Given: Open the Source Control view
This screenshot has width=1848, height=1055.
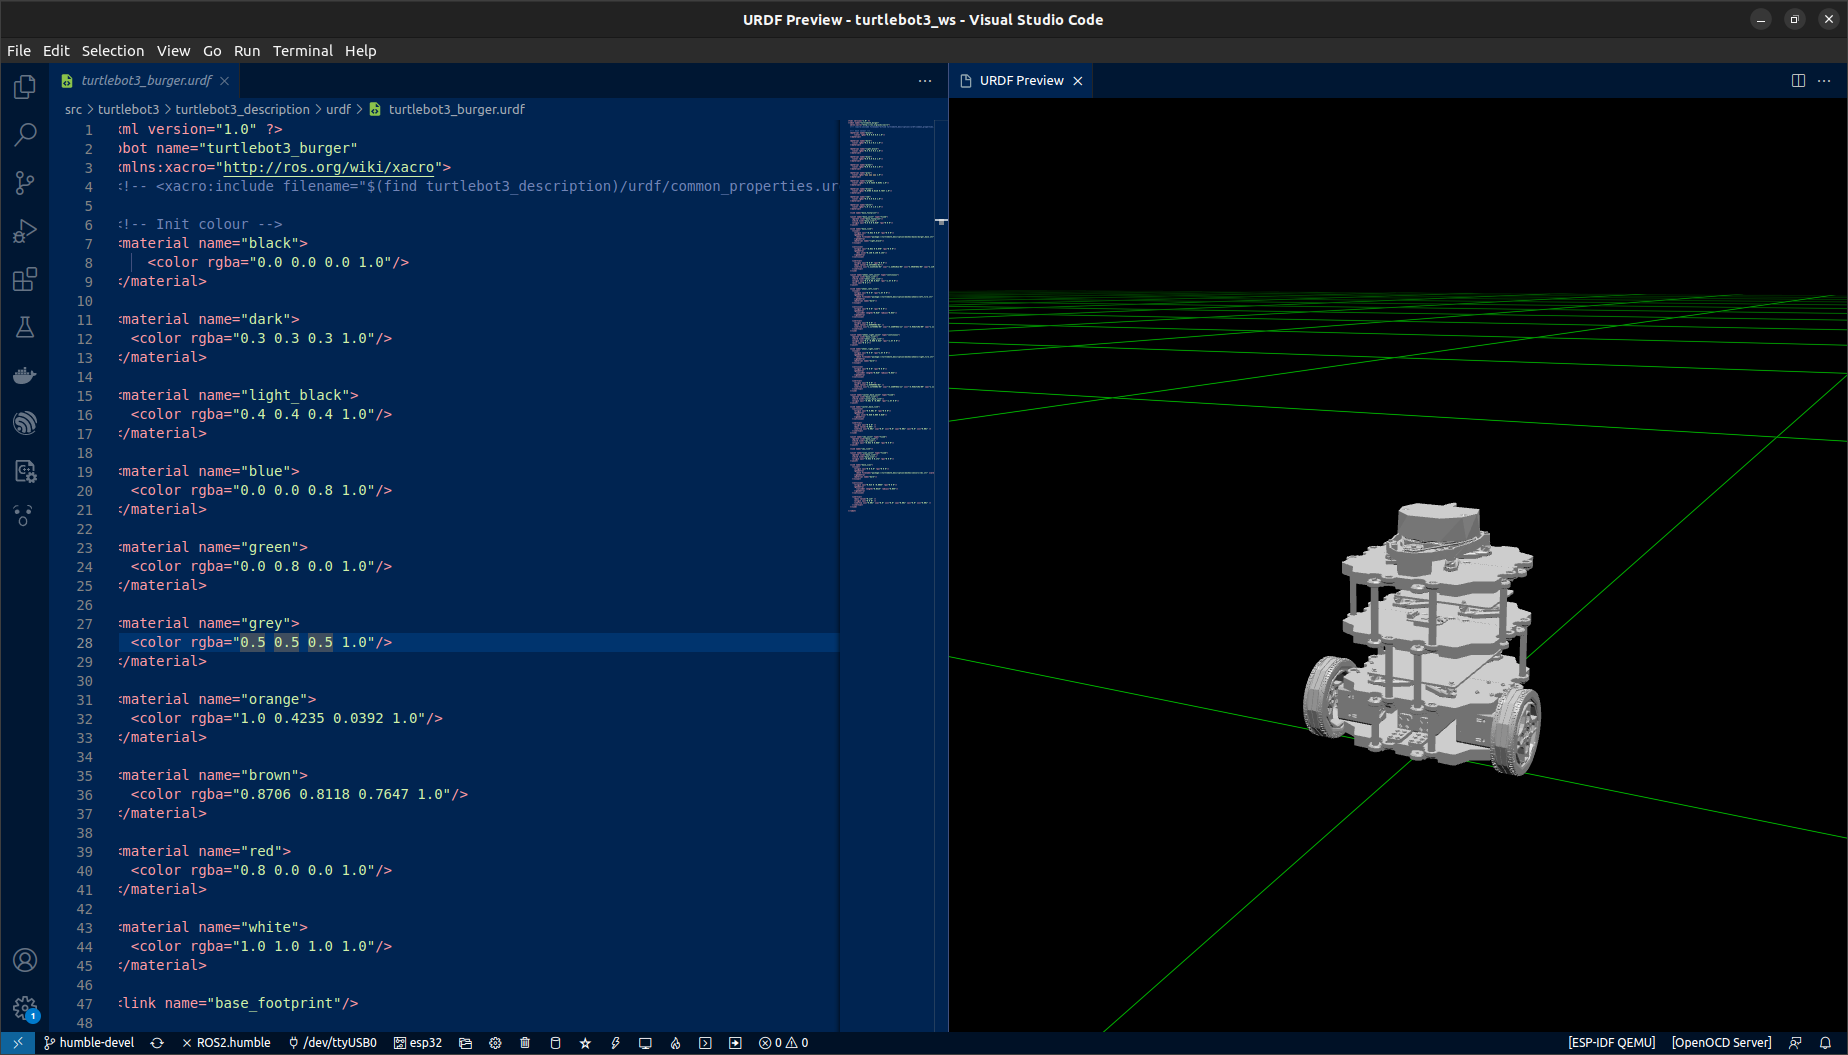Looking at the screenshot, I should pos(25,183).
